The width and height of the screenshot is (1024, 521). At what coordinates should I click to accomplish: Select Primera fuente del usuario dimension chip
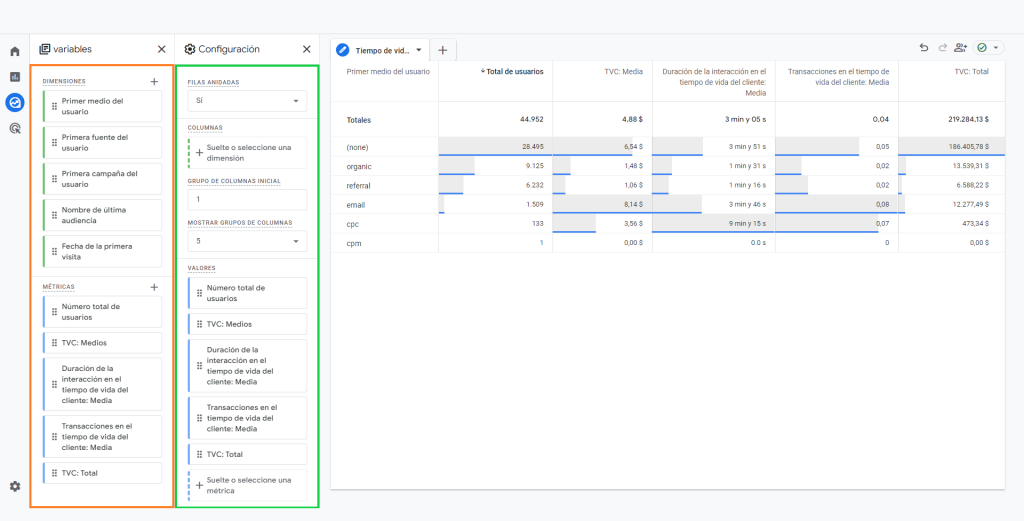[x=102, y=142]
